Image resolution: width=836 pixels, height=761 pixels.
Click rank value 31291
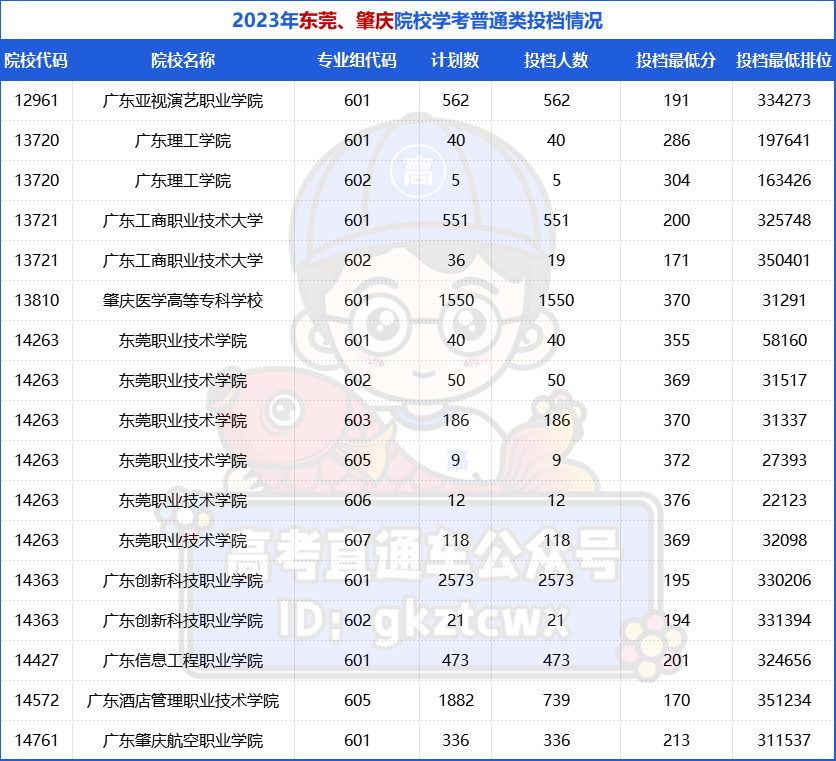[x=784, y=300]
